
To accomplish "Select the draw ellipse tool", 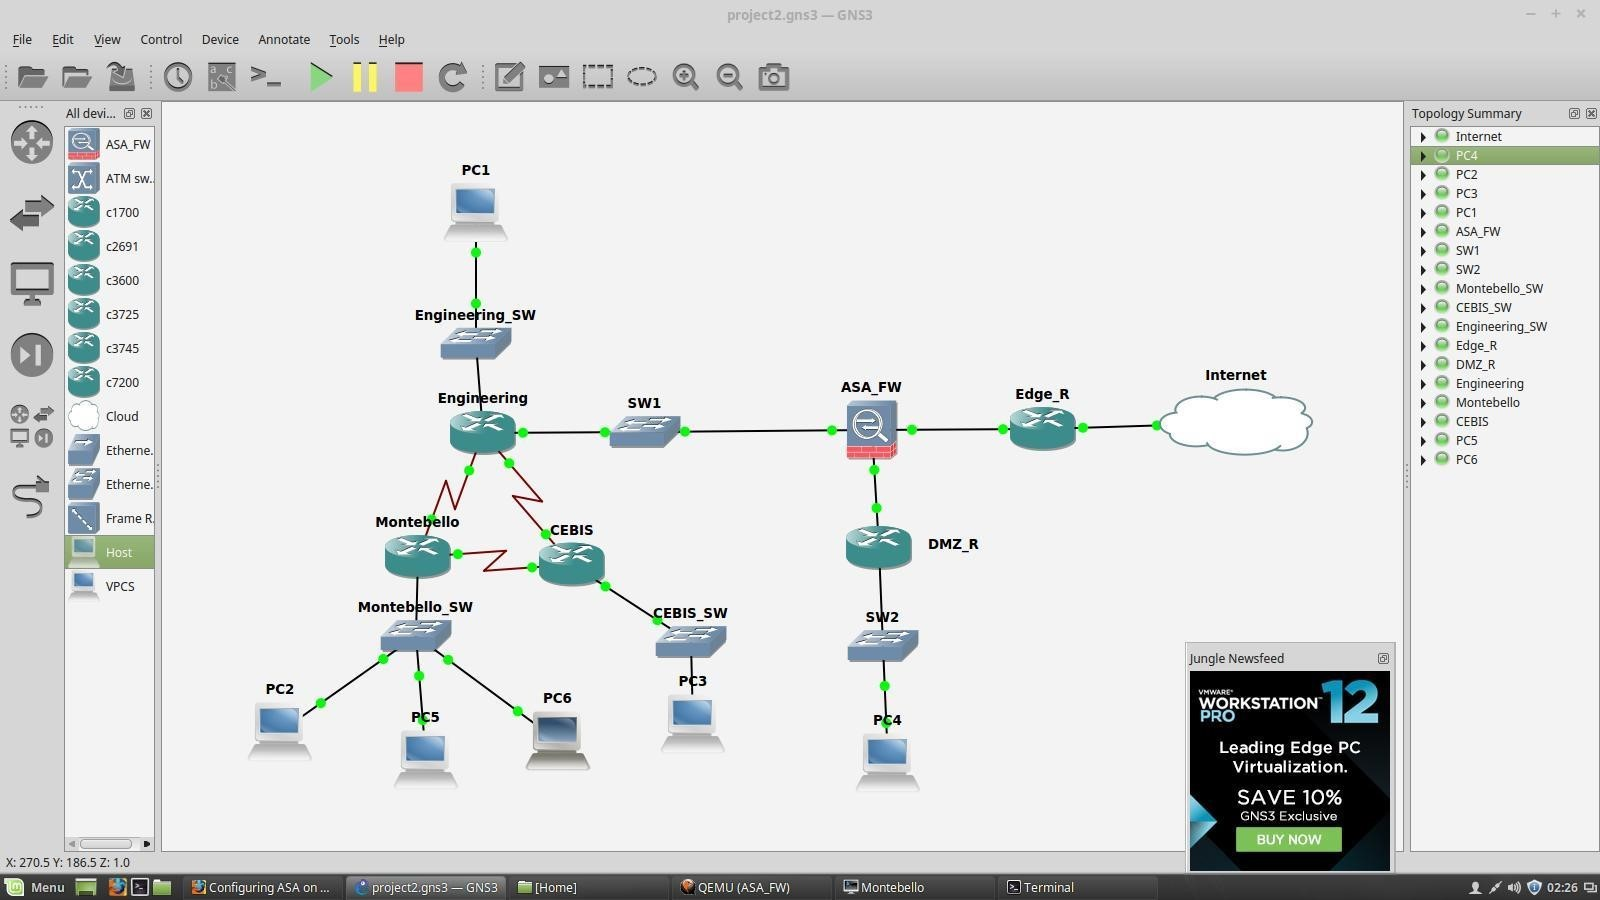I will pos(641,76).
